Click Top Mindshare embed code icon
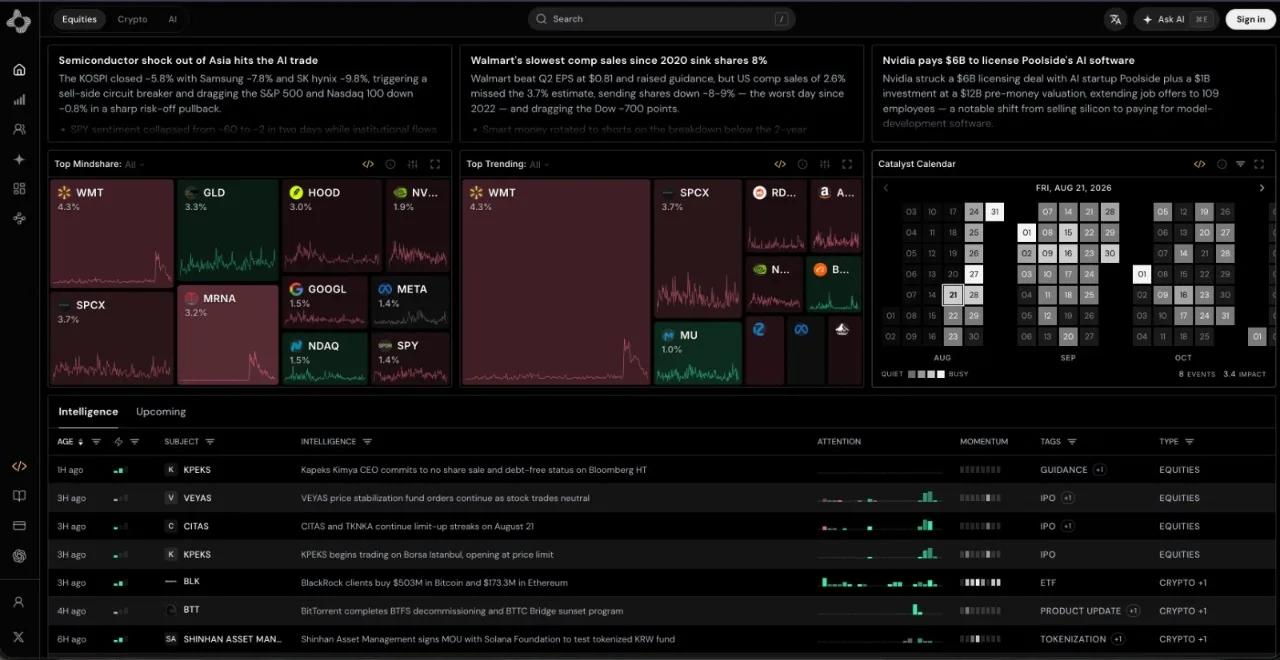 pos(368,164)
